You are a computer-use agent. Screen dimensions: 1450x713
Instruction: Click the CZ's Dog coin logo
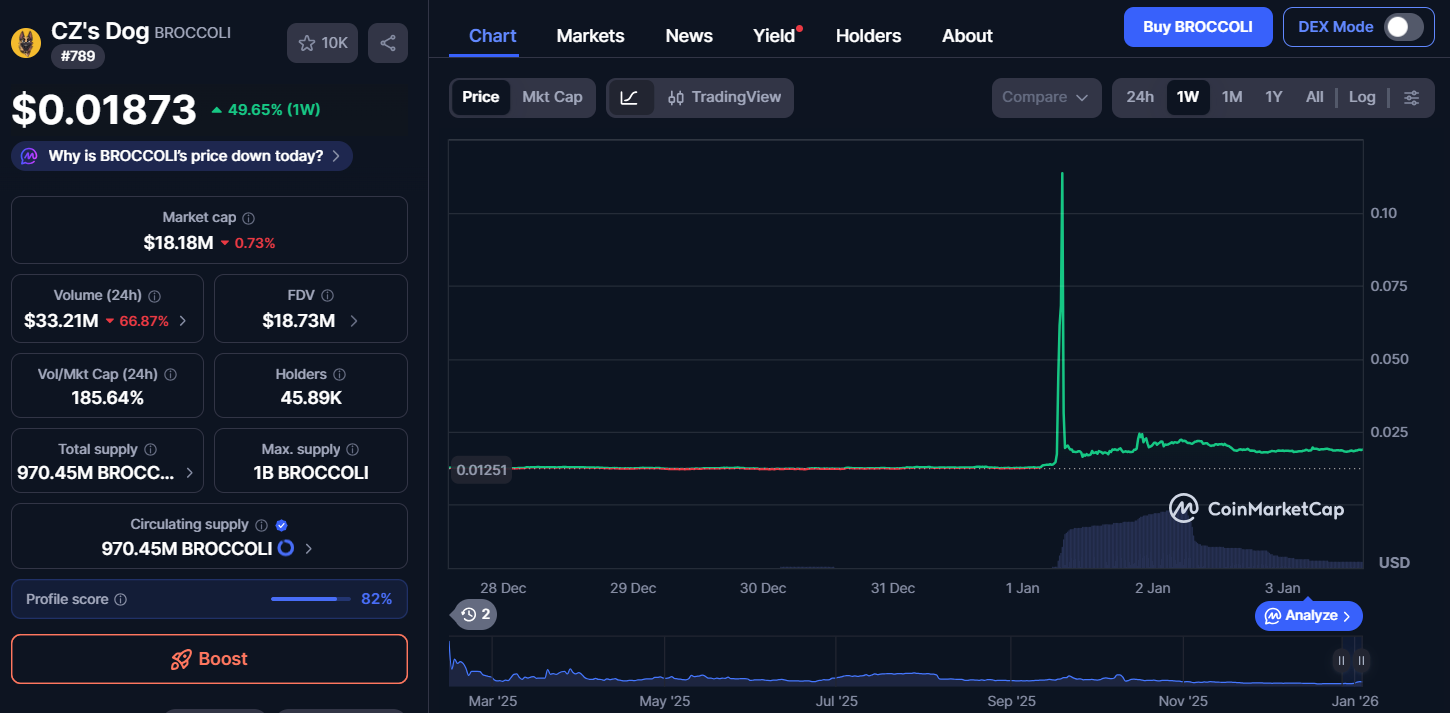point(26,42)
